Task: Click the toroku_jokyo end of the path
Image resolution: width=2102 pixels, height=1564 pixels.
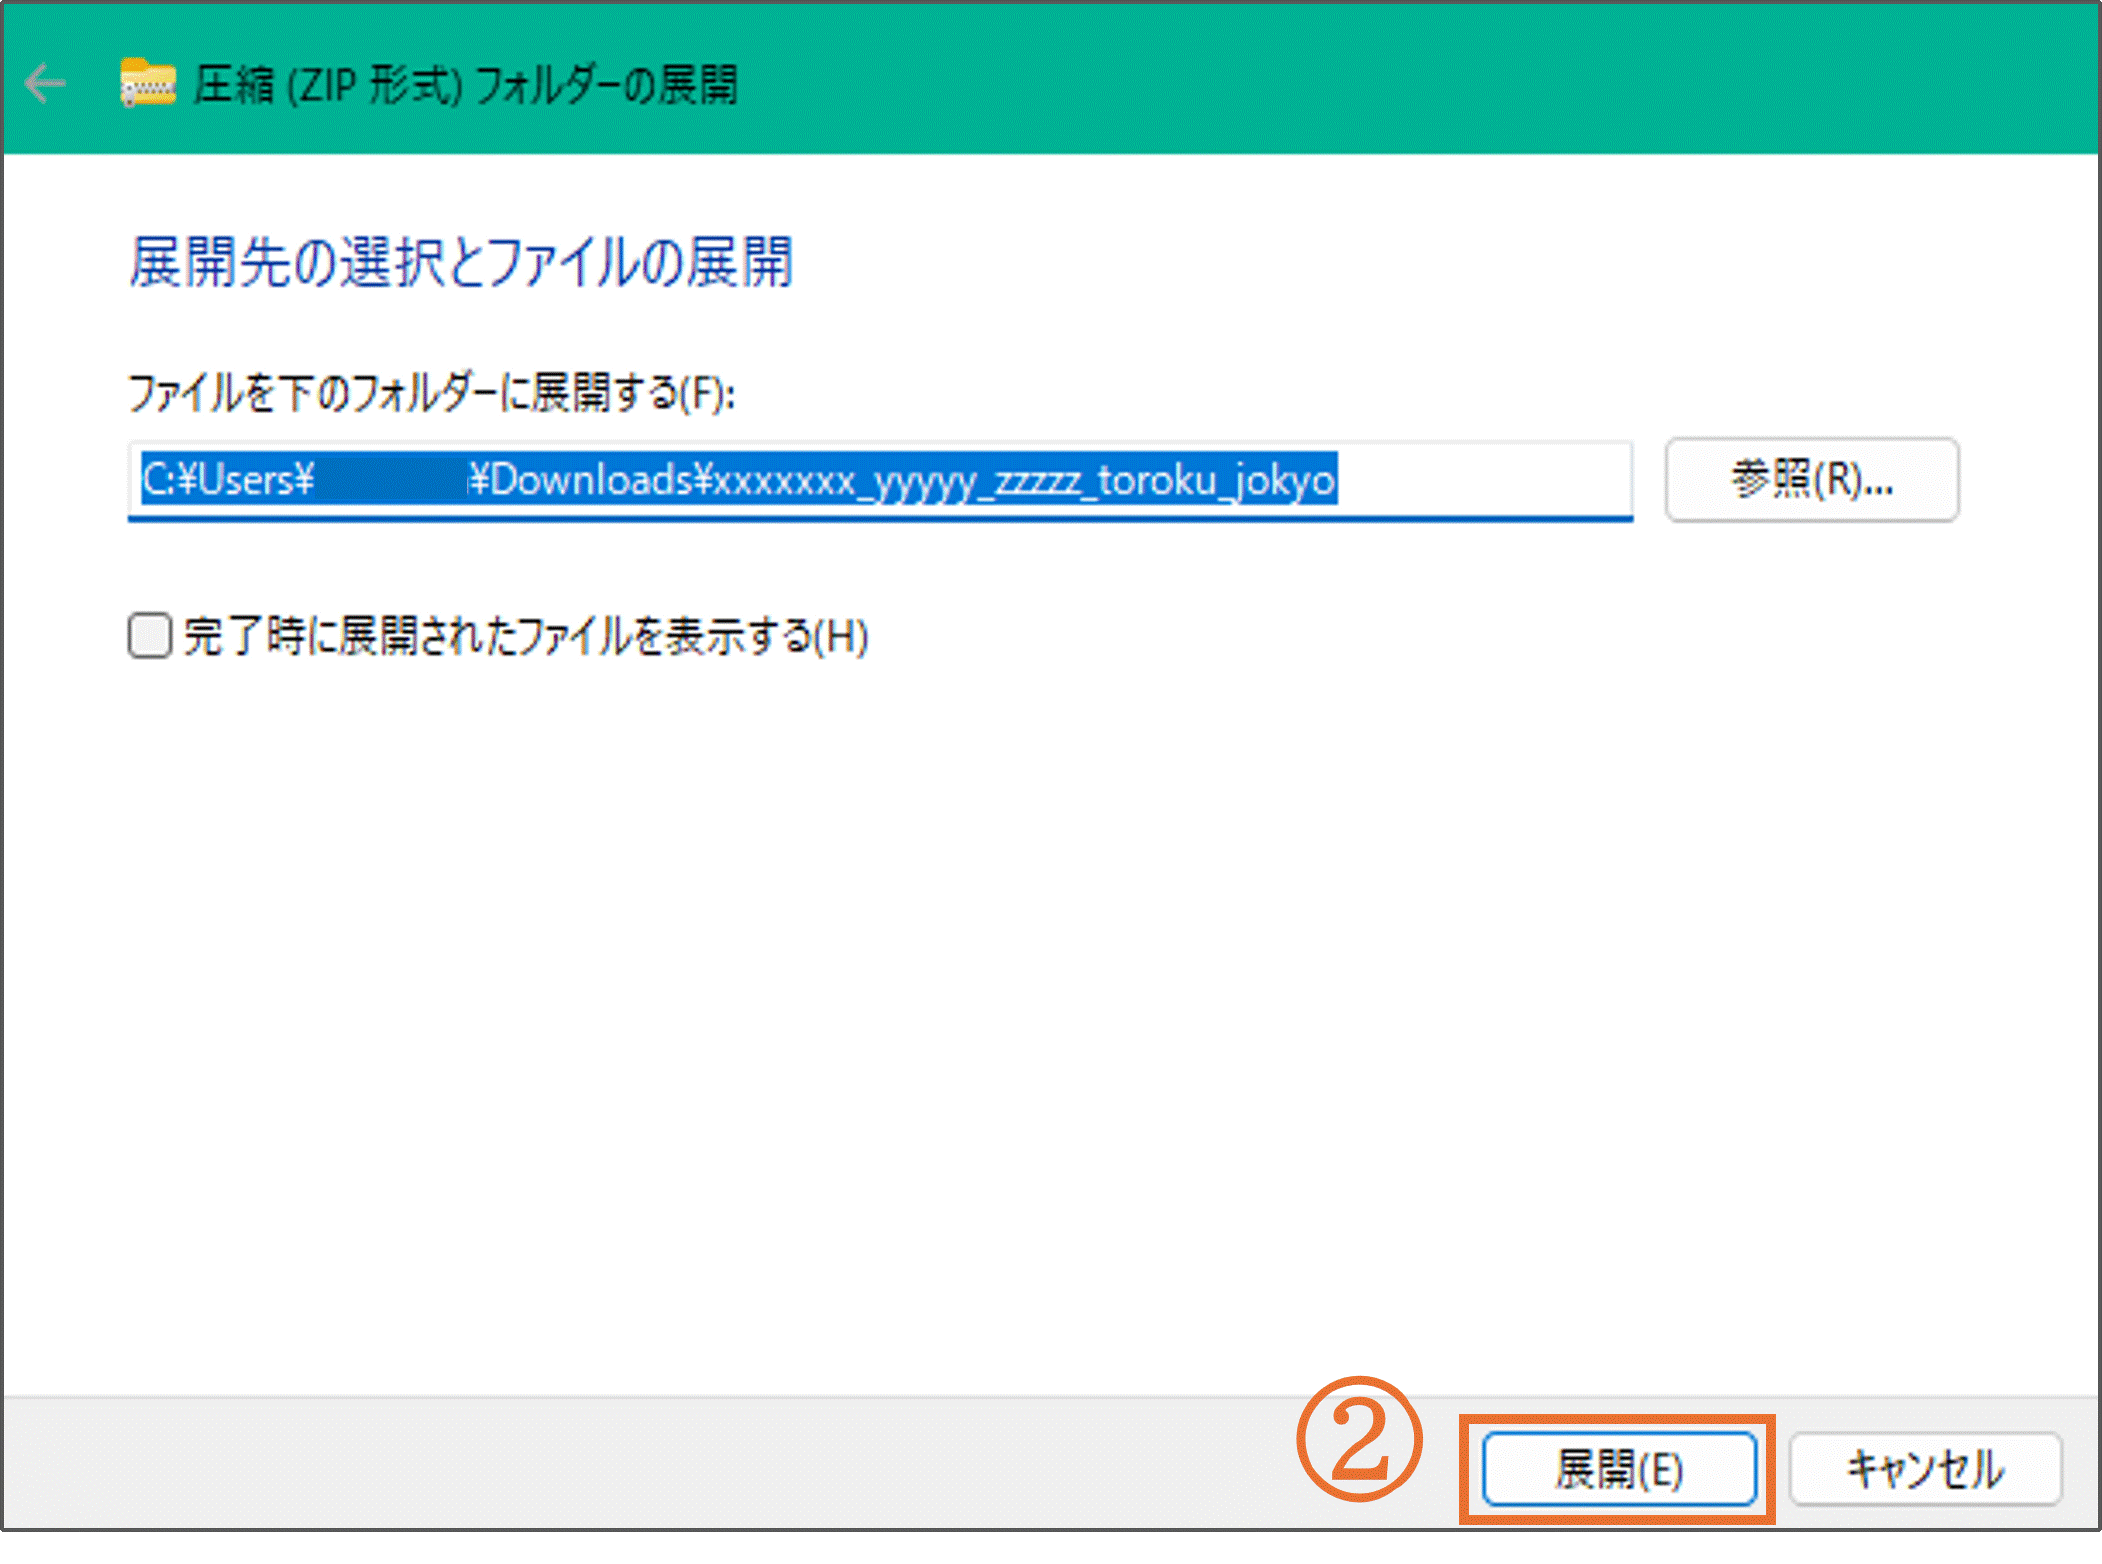Action: point(1216,480)
